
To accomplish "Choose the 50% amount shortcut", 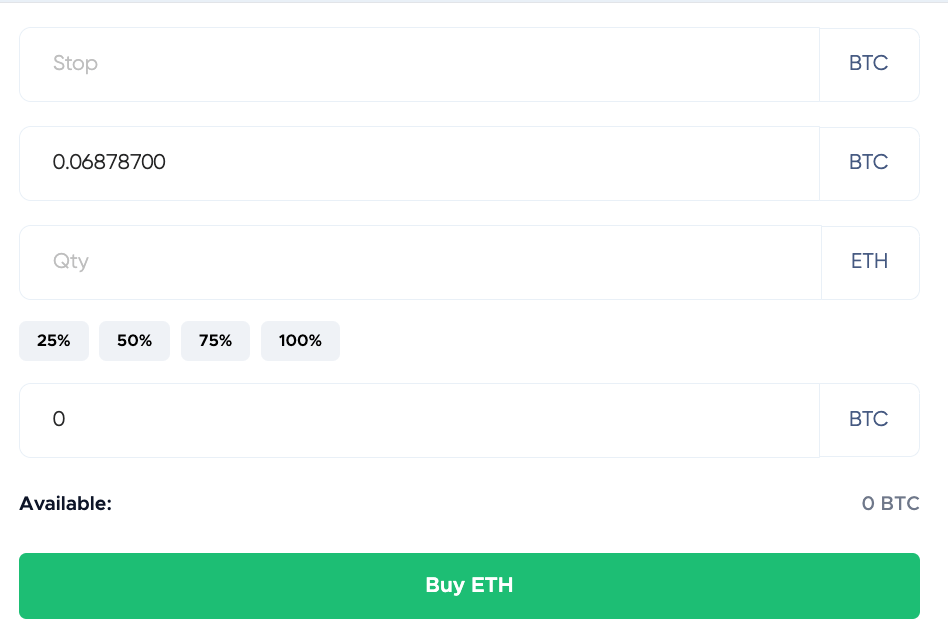I will pos(134,341).
